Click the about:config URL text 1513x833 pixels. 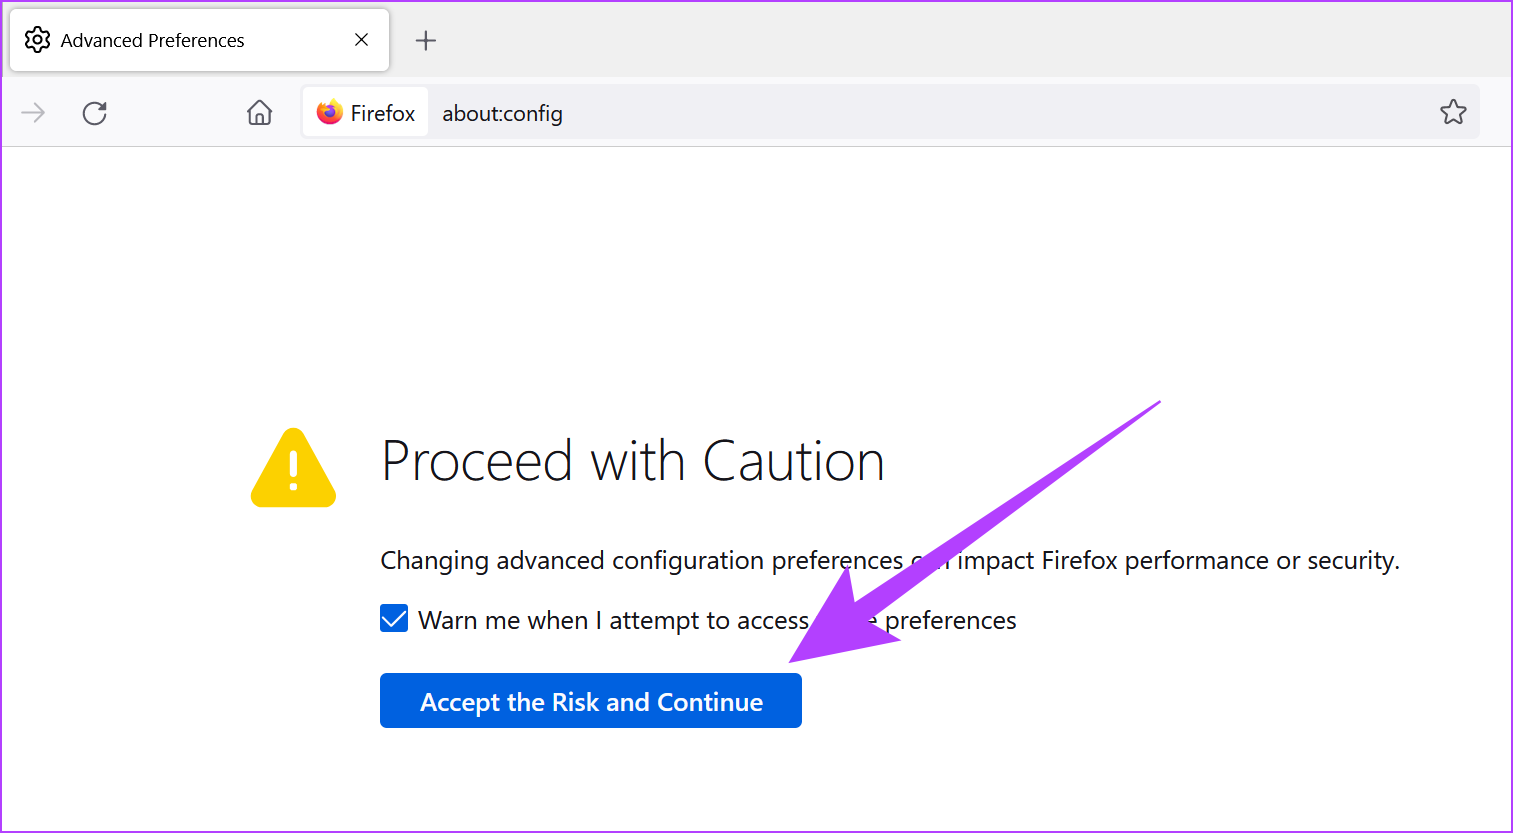click(x=502, y=114)
